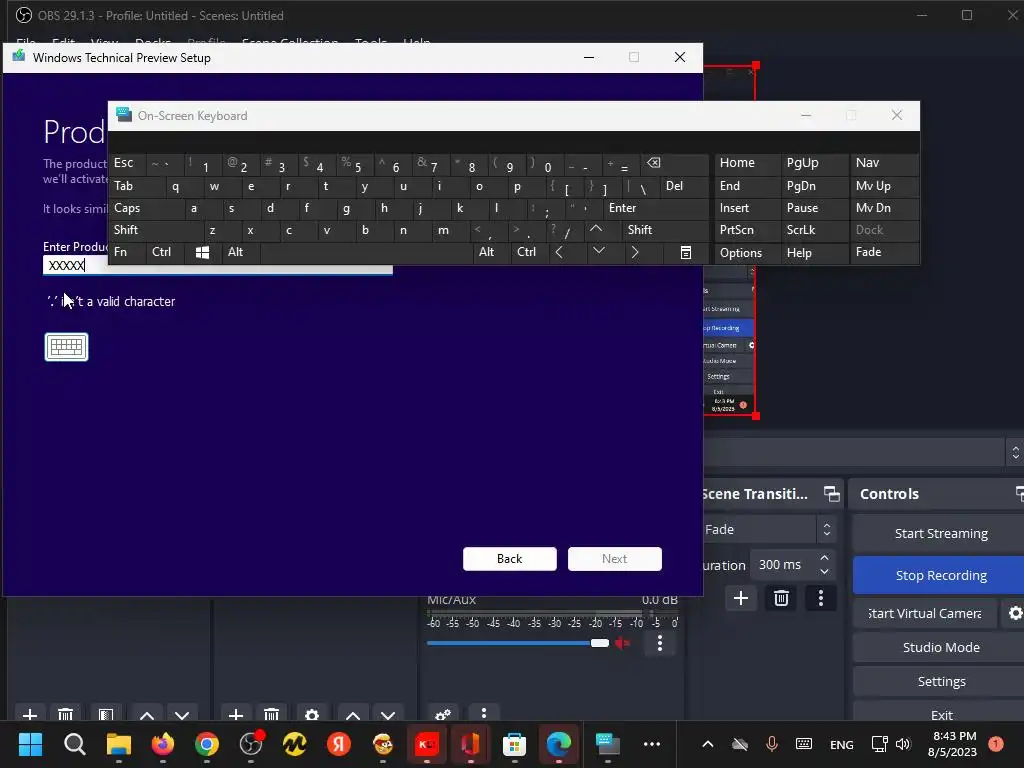Click the Windows logo key on keyboard
The image size is (1024, 768).
[202, 252]
